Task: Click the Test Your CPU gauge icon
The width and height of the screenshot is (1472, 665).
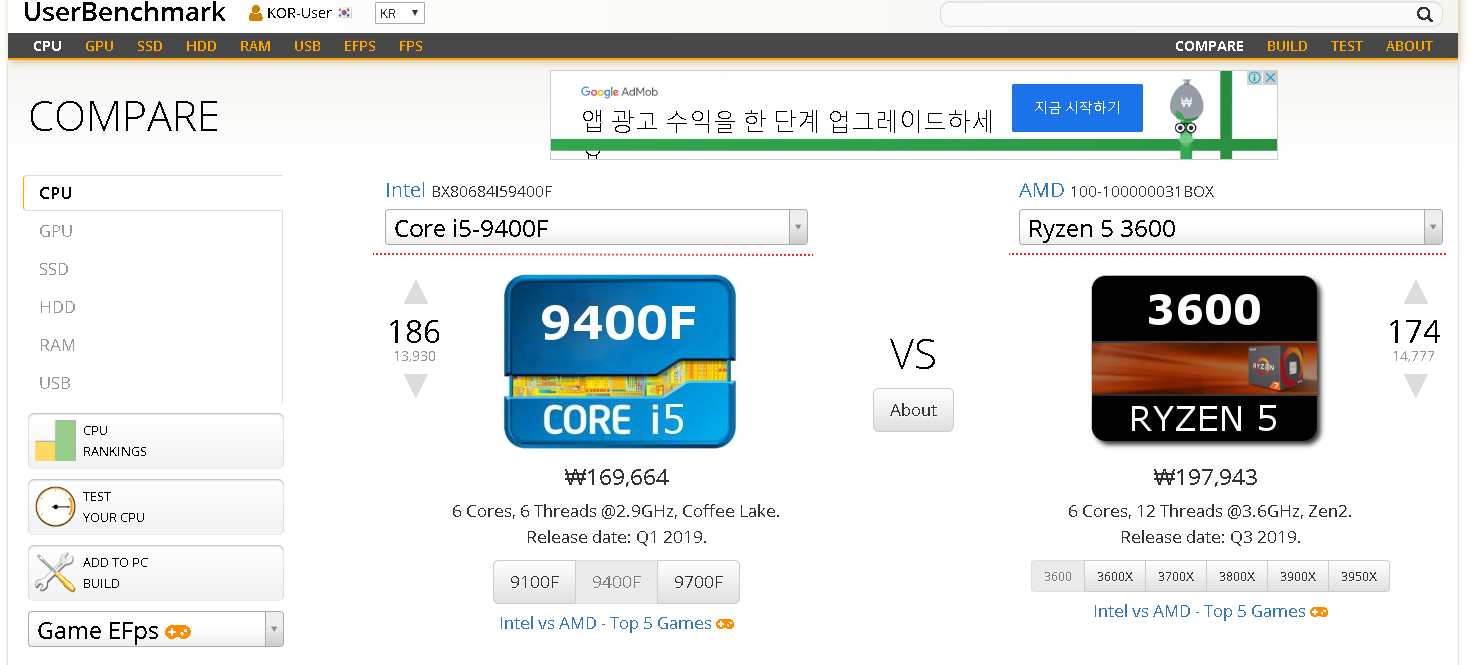Action: point(55,507)
